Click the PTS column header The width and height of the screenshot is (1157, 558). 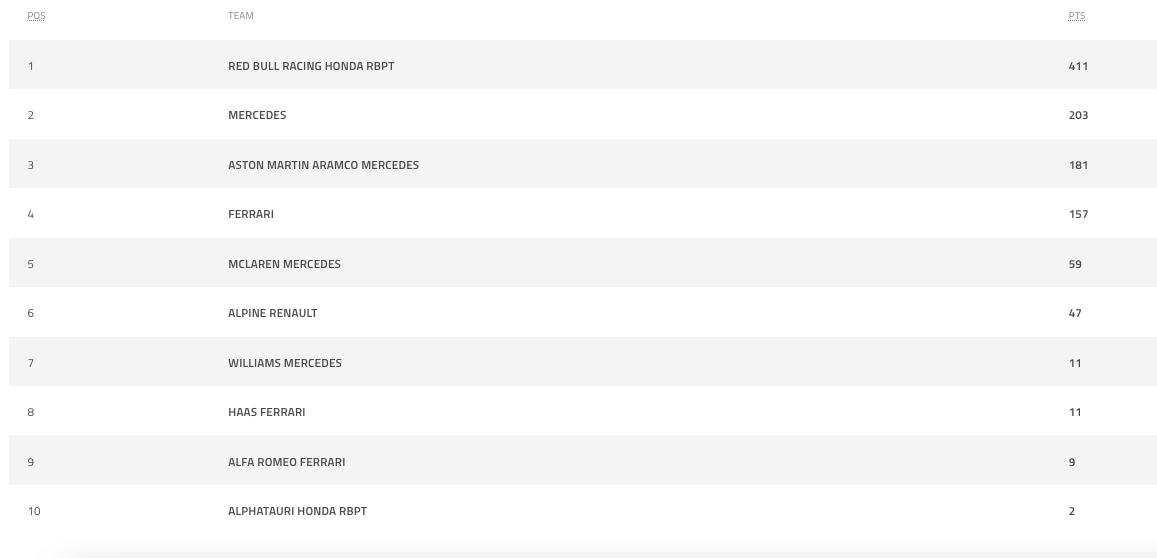[1076, 16]
